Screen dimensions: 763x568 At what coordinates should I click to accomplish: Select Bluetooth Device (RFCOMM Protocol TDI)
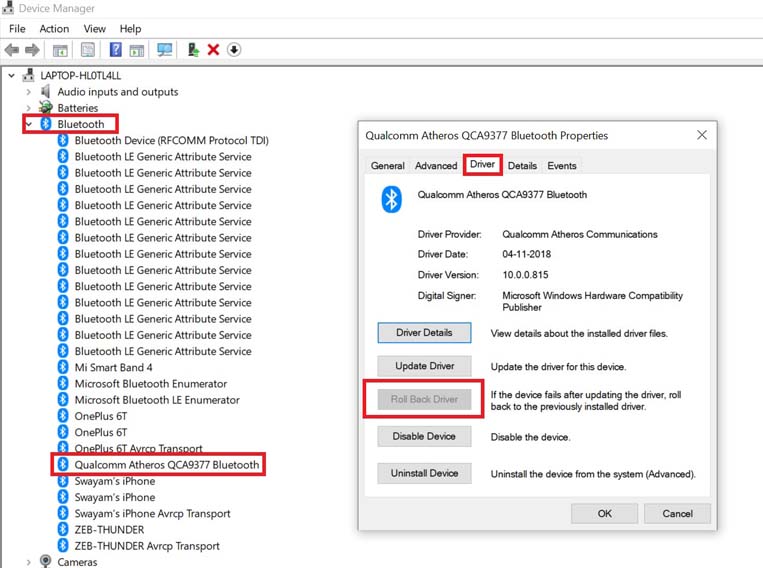pyautogui.click(x=171, y=140)
